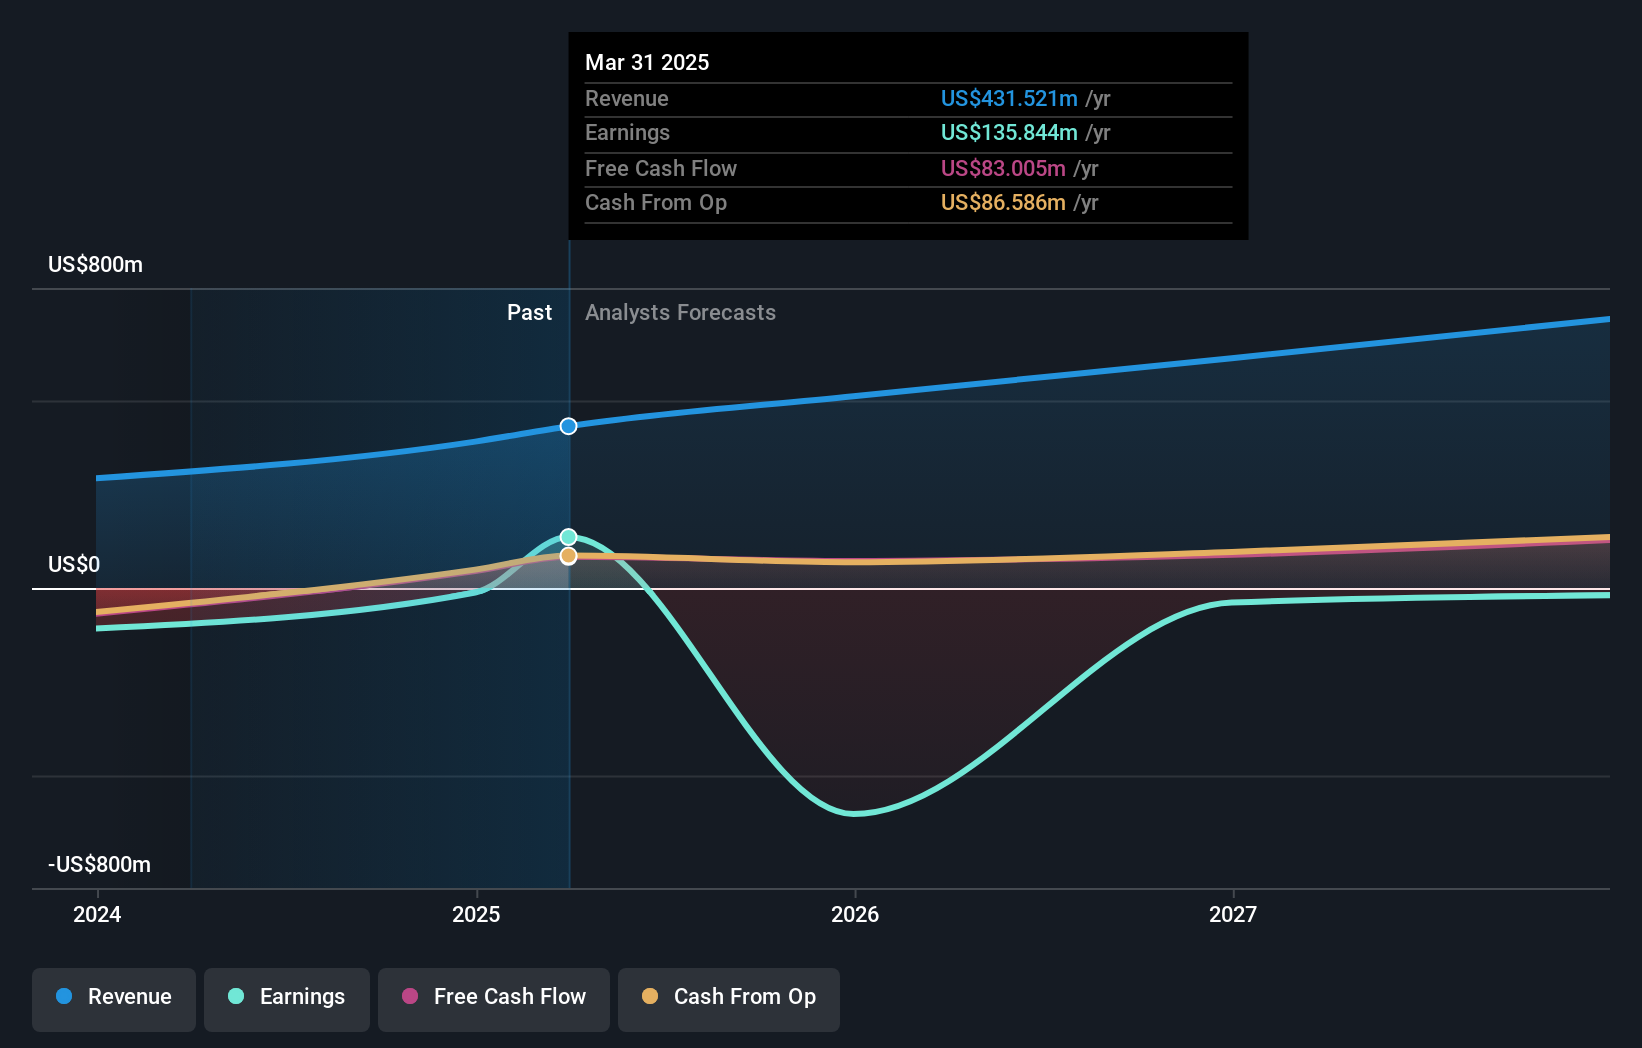Click the US$83.005m free cash flow value

tap(1003, 168)
